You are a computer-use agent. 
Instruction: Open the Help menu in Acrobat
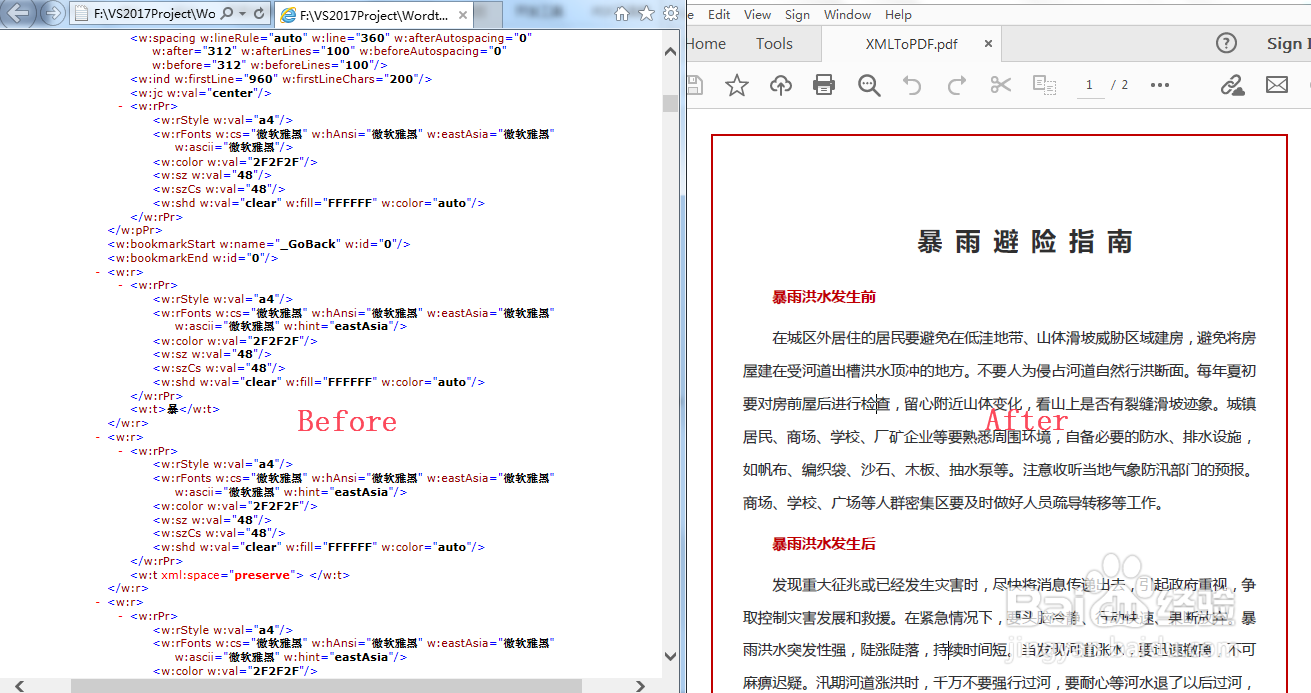click(x=898, y=14)
